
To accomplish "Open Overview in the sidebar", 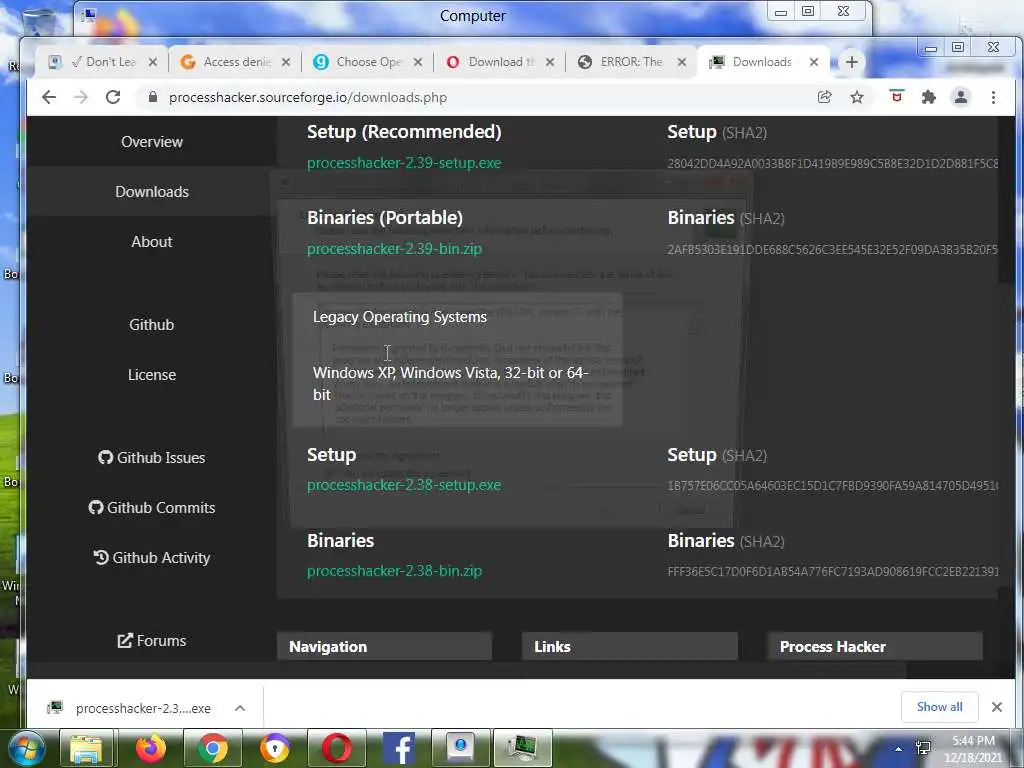I will (x=152, y=142).
